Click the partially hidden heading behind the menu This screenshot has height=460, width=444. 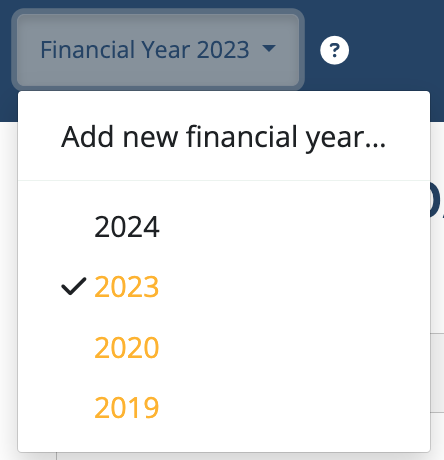(437, 200)
